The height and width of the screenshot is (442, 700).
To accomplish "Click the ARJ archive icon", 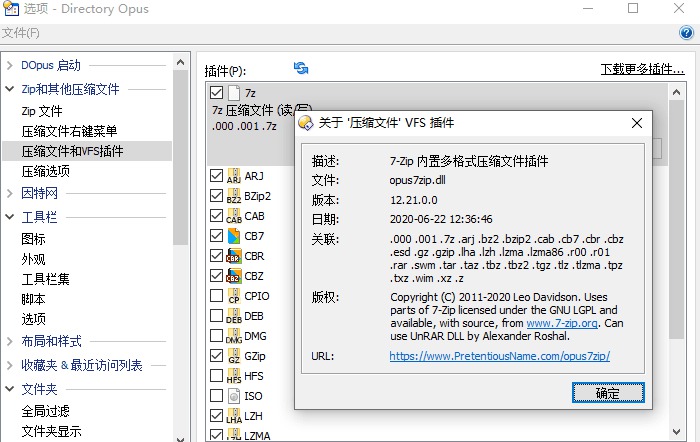I will (x=234, y=176).
